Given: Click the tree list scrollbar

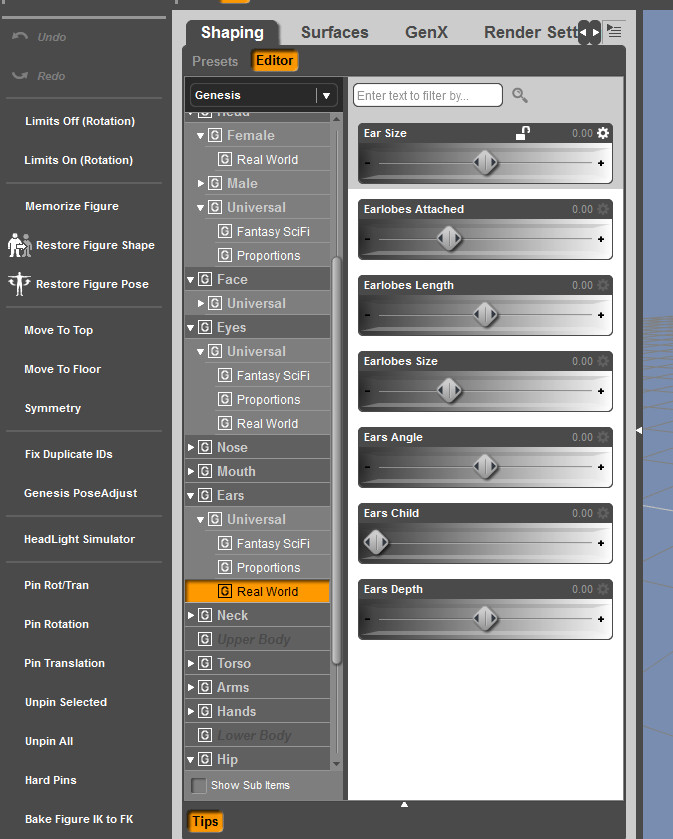Looking at the screenshot, I should (x=336, y=460).
